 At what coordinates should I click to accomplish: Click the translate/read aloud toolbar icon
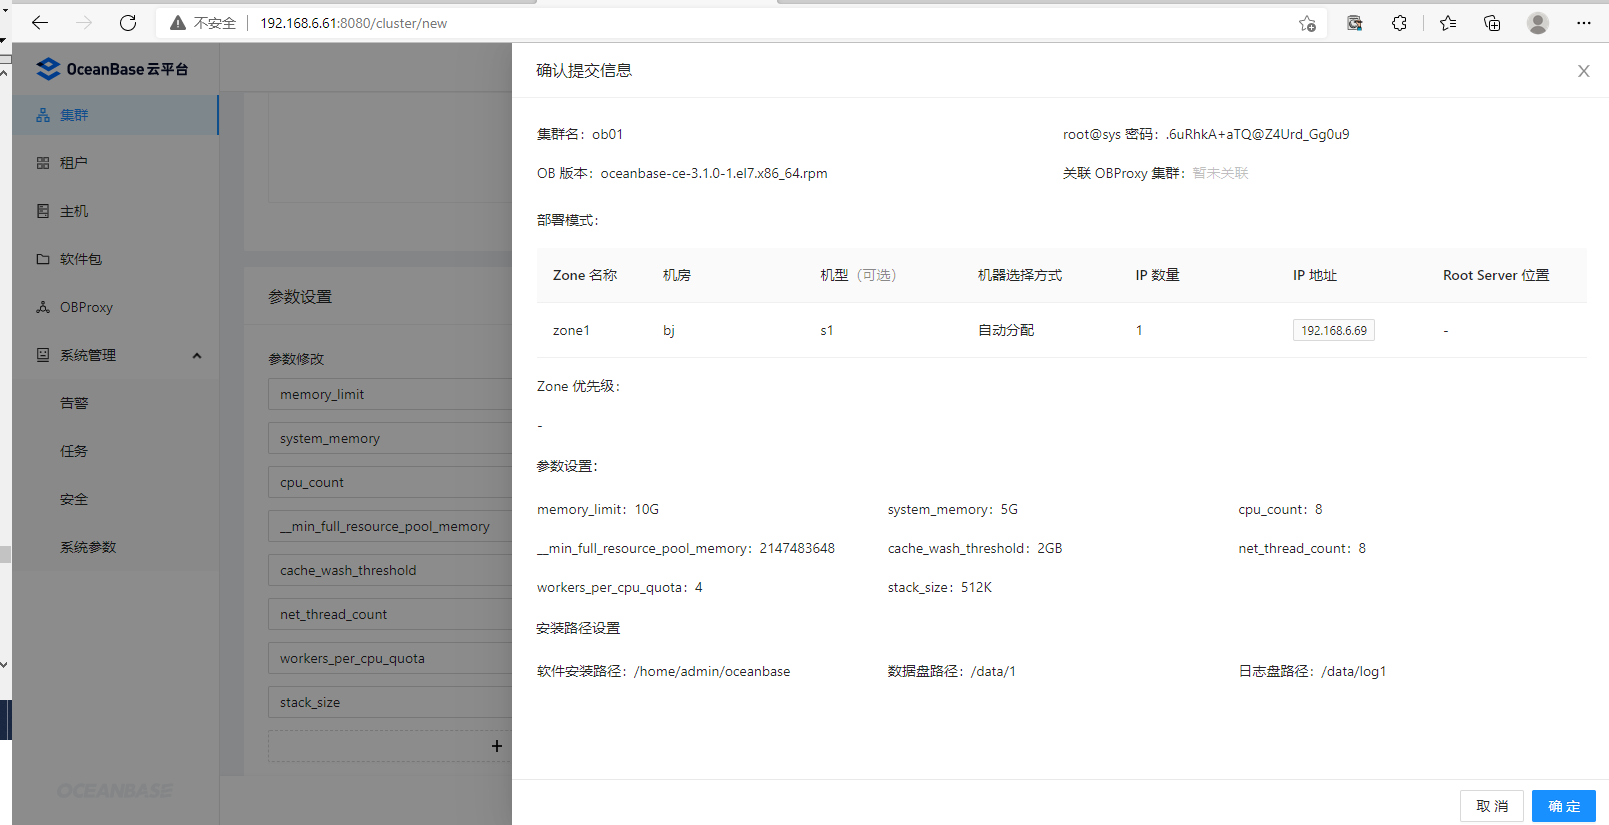1354,23
